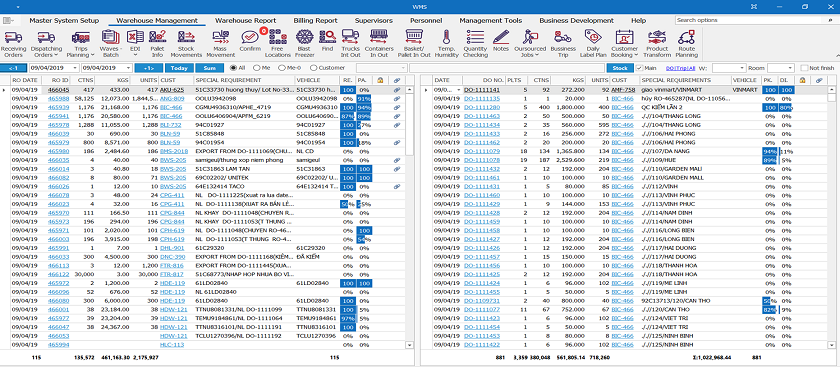Switch to the Billing Report tab
The image size is (840, 367).
click(x=315, y=20)
